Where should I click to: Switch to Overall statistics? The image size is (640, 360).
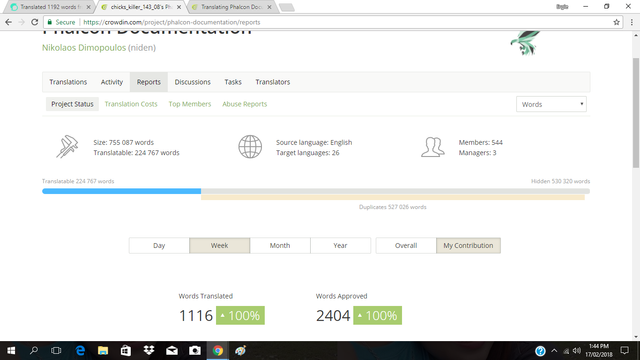point(406,246)
